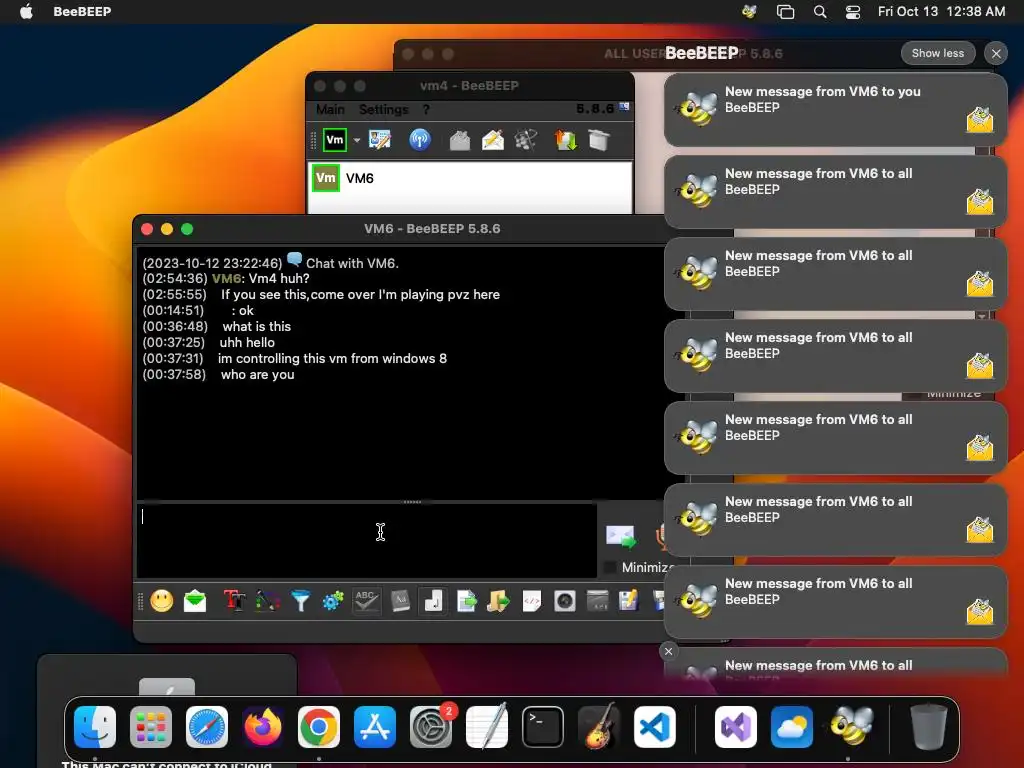Click the blue funnel filter icon
This screenshot has height=768, width=1024.
tap(300, 601)
